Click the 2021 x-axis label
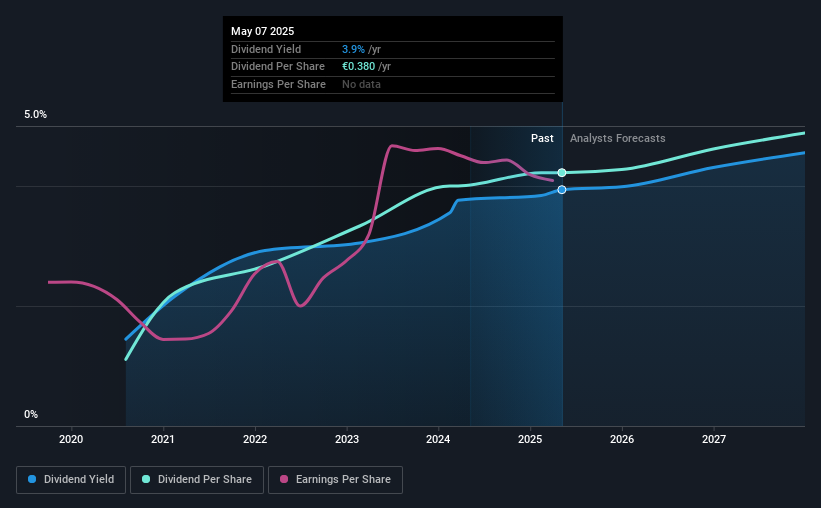 (163, 439)
